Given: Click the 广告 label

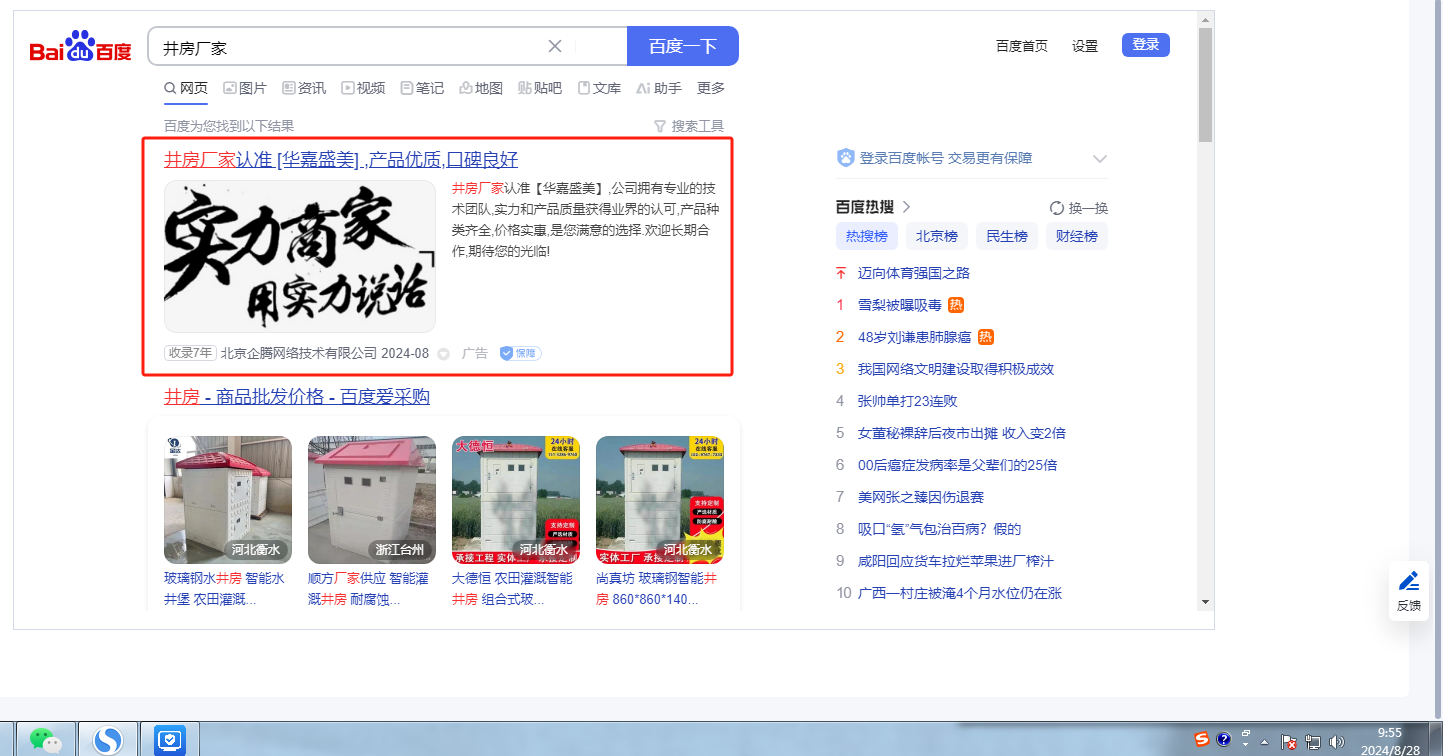Looking at the screenshot, I should coord(475,353).
